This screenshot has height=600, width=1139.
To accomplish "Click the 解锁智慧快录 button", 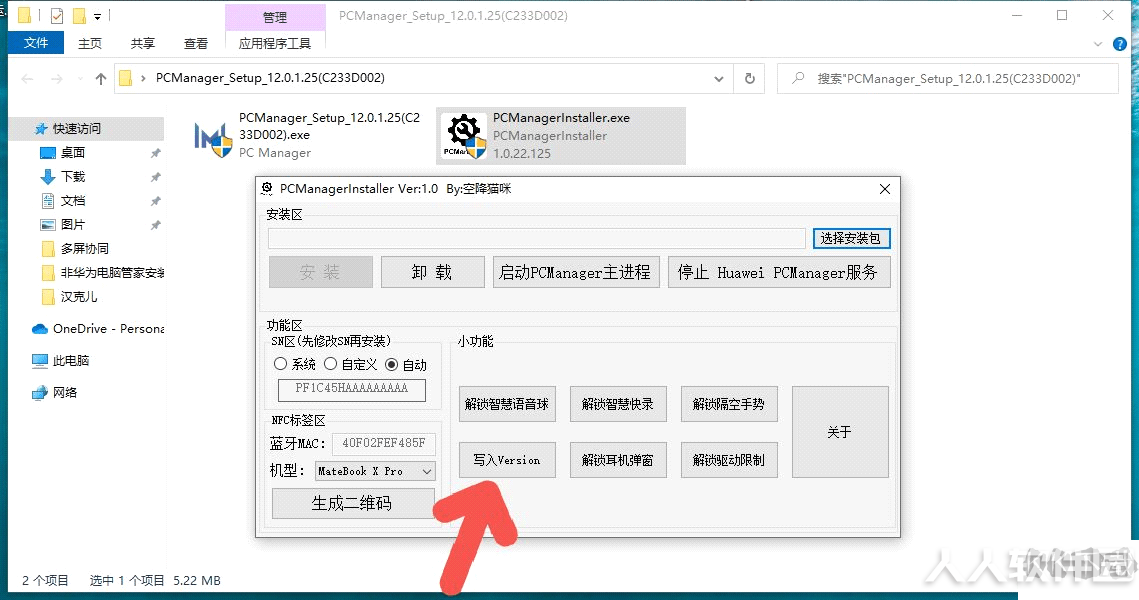I will point(618,404).
